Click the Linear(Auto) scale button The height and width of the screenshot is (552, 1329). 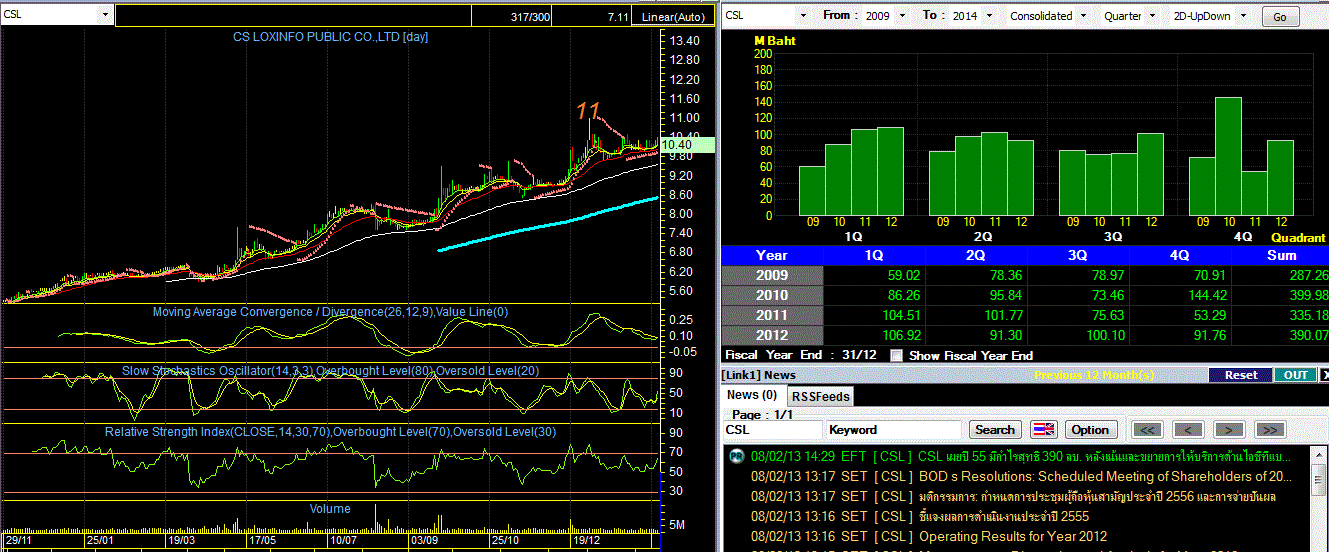click(672, 16)
